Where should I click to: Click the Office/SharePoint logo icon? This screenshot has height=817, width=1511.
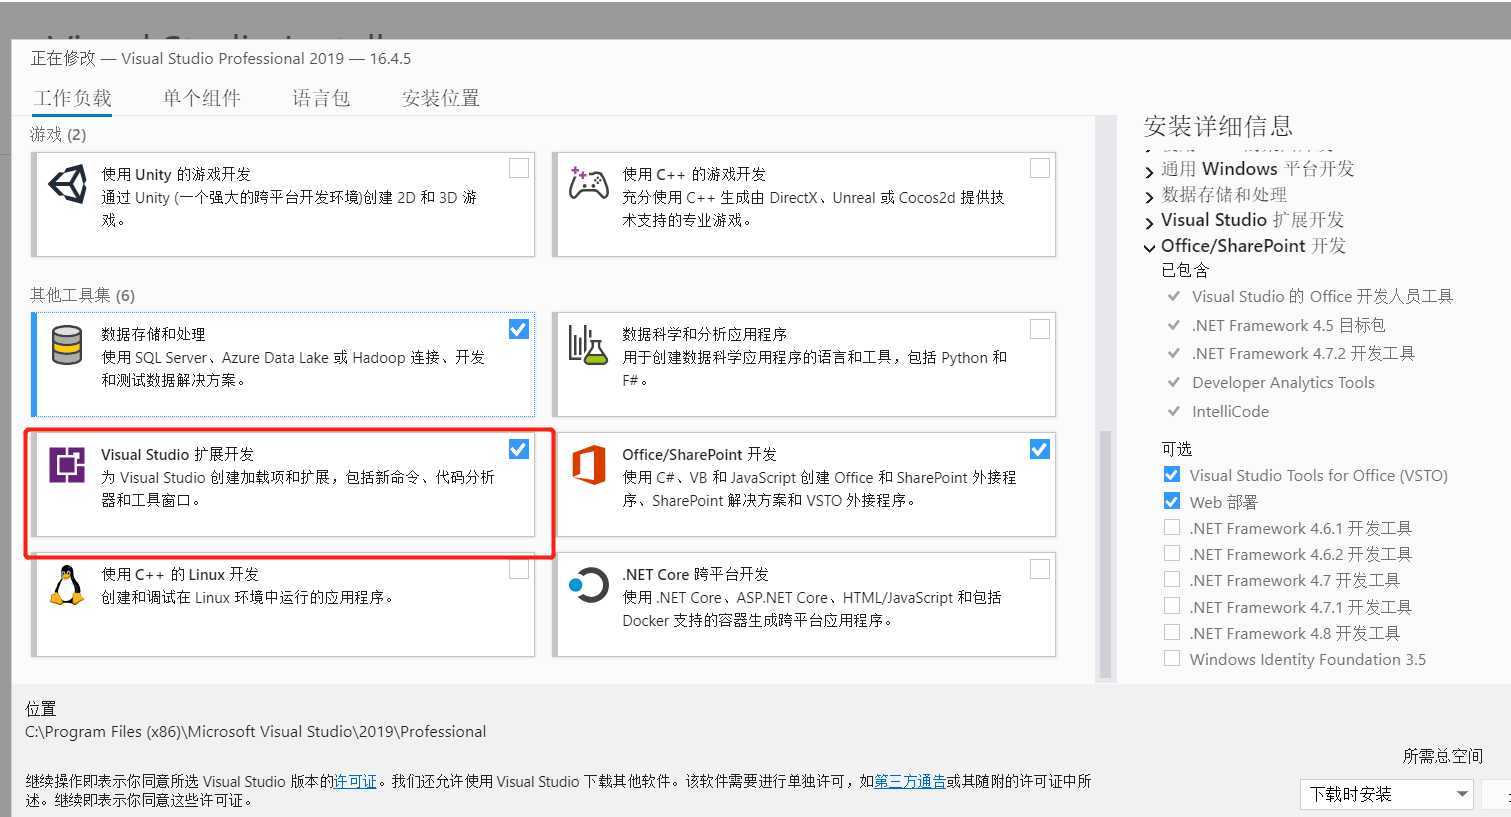588,465
